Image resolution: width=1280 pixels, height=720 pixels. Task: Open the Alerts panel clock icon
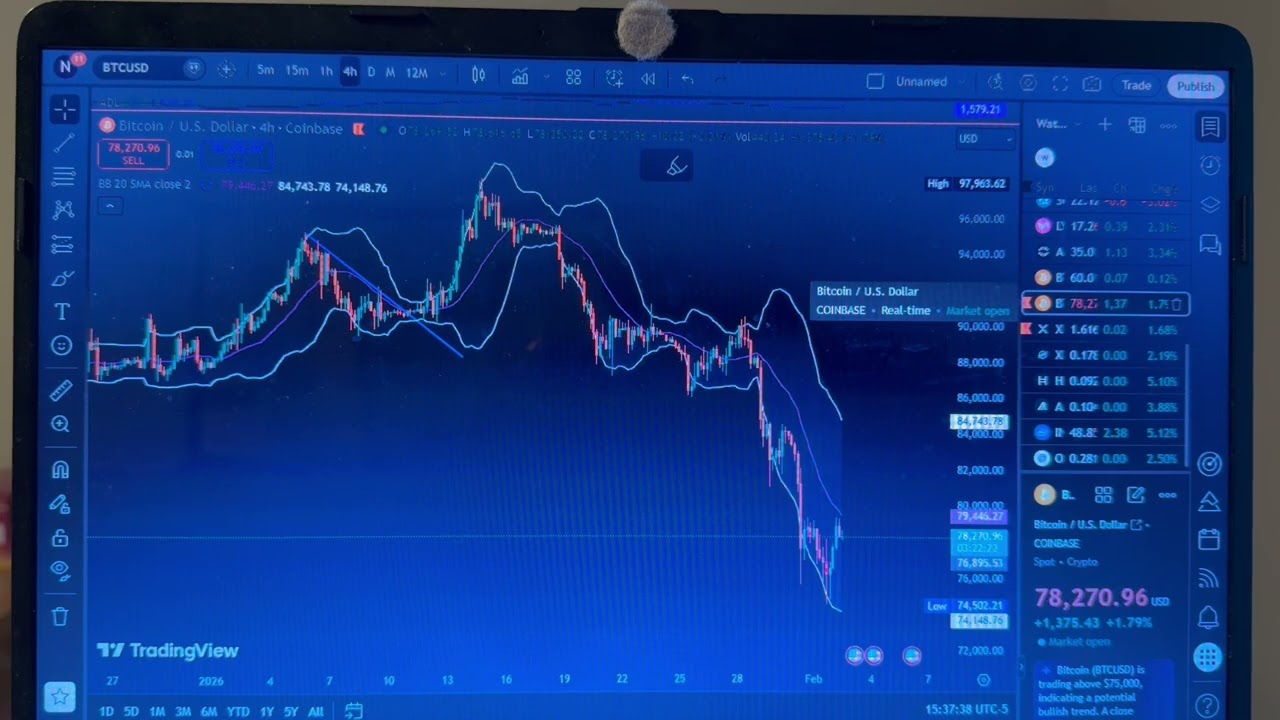(x=1210, y=165)
